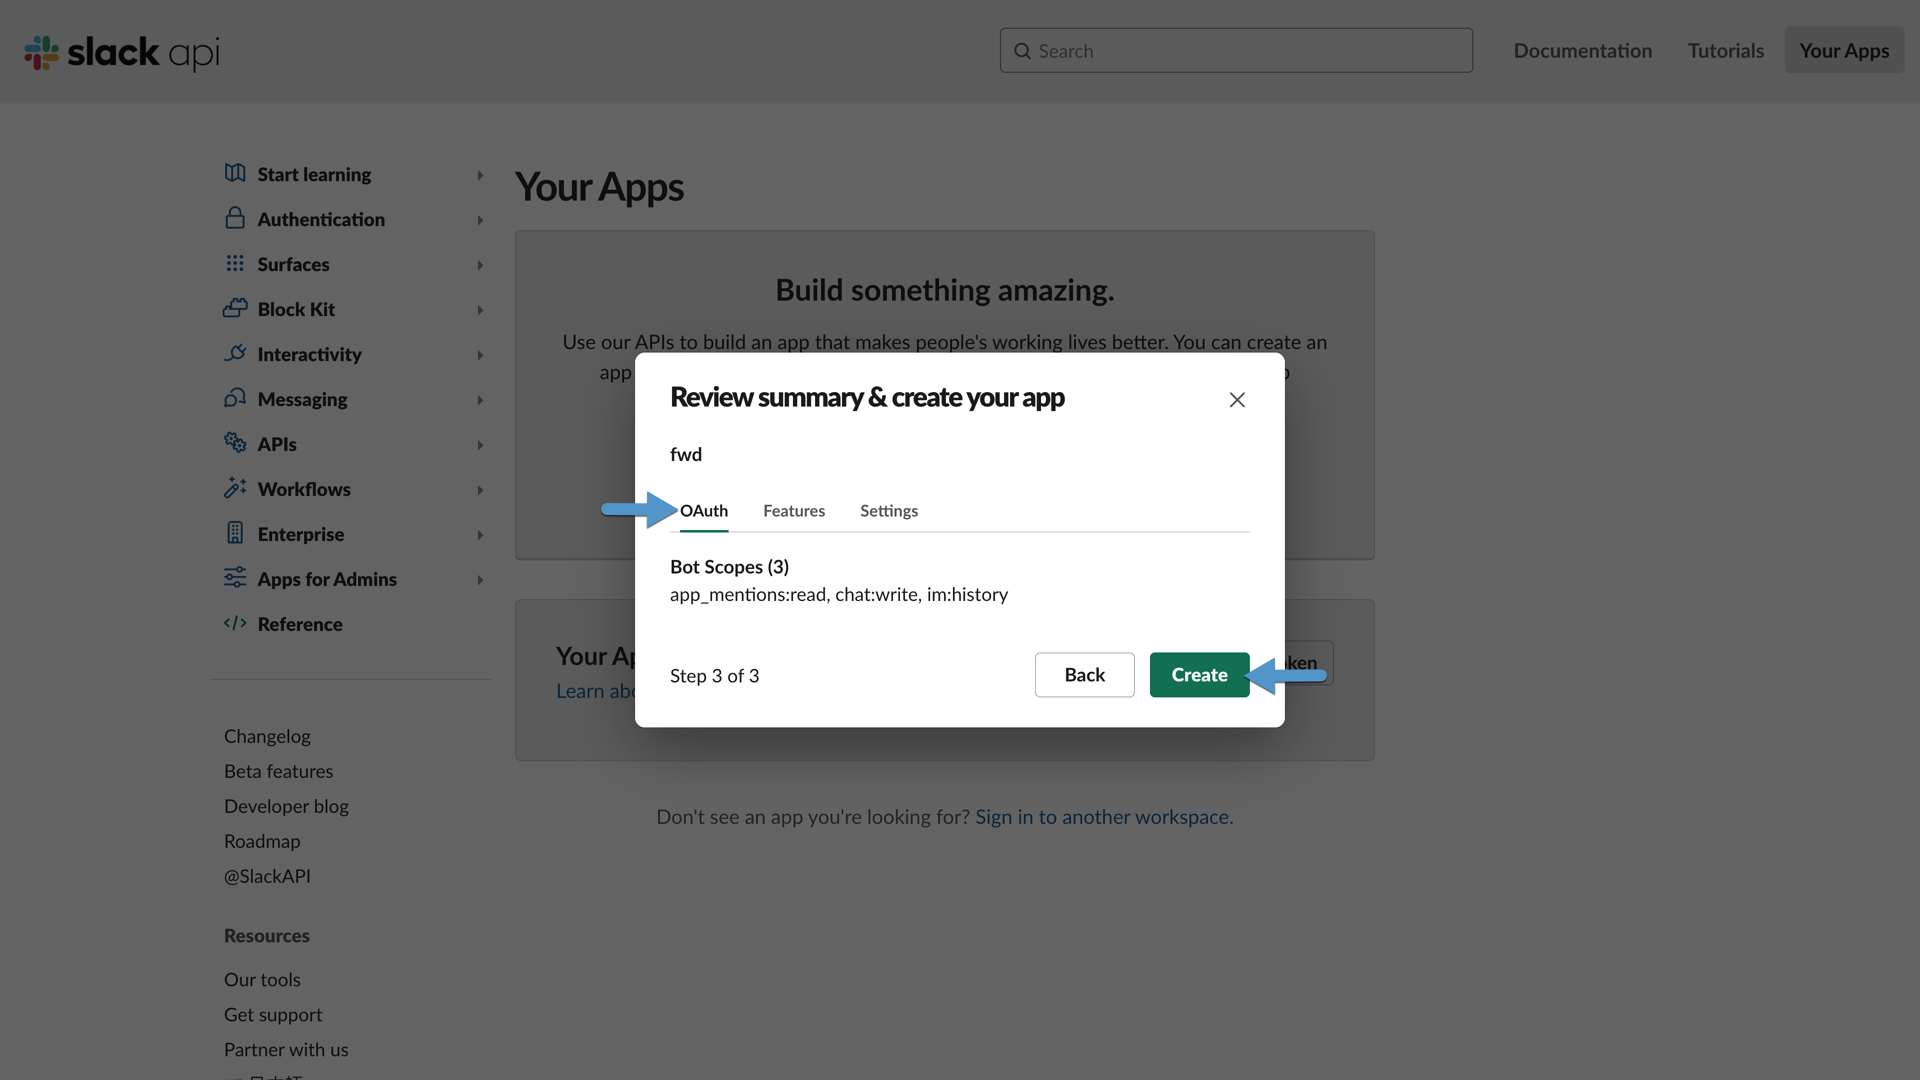
Task: Switch to the Features tab
Action: 793,511
